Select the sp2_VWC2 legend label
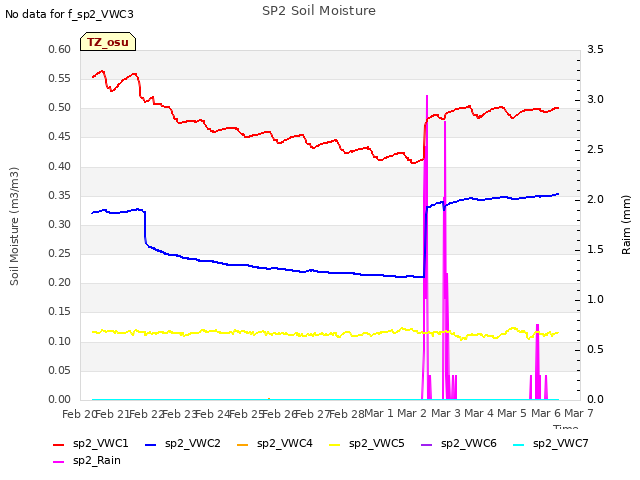The width and height of the screenshot is (640, 480). coord(193,444)
